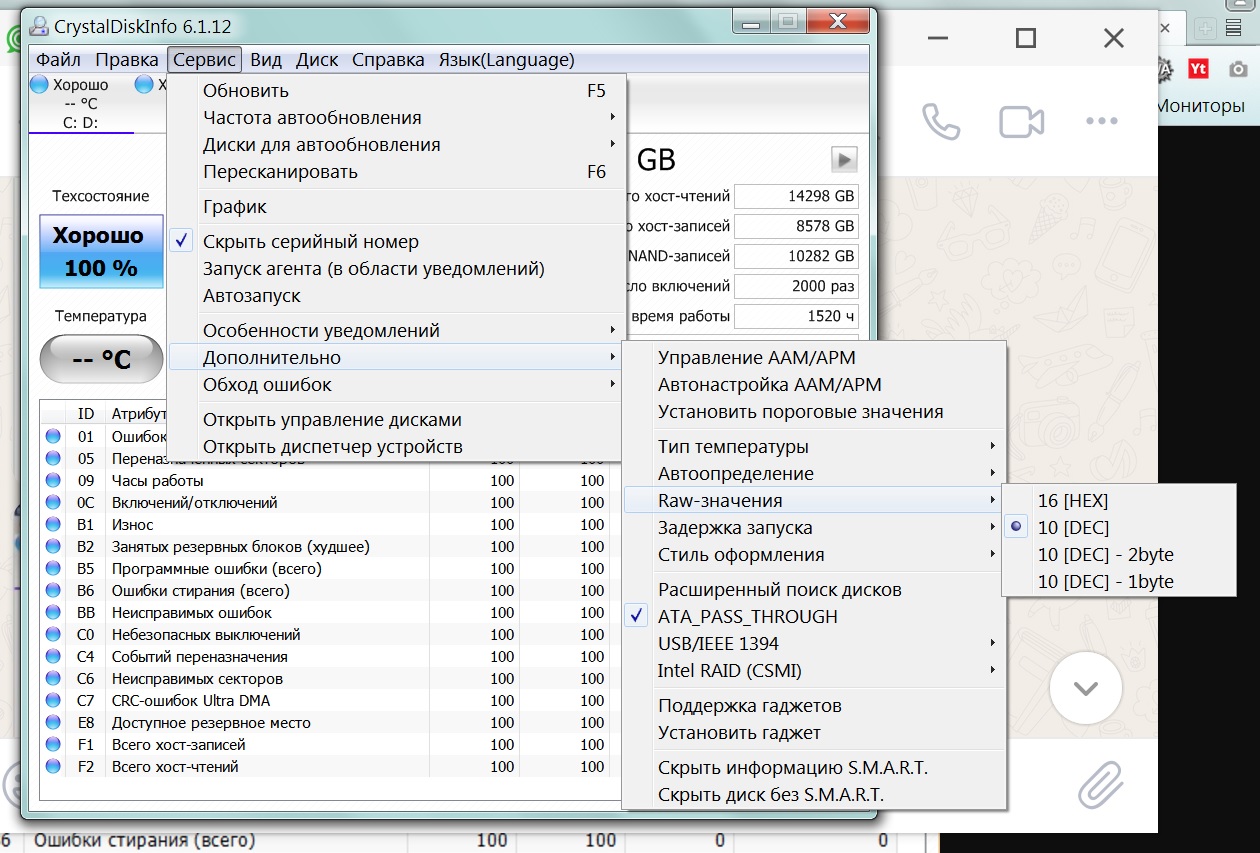1260x853 pixels.
Task: Click blue status dot of row BB
Action: click(52, 613)
